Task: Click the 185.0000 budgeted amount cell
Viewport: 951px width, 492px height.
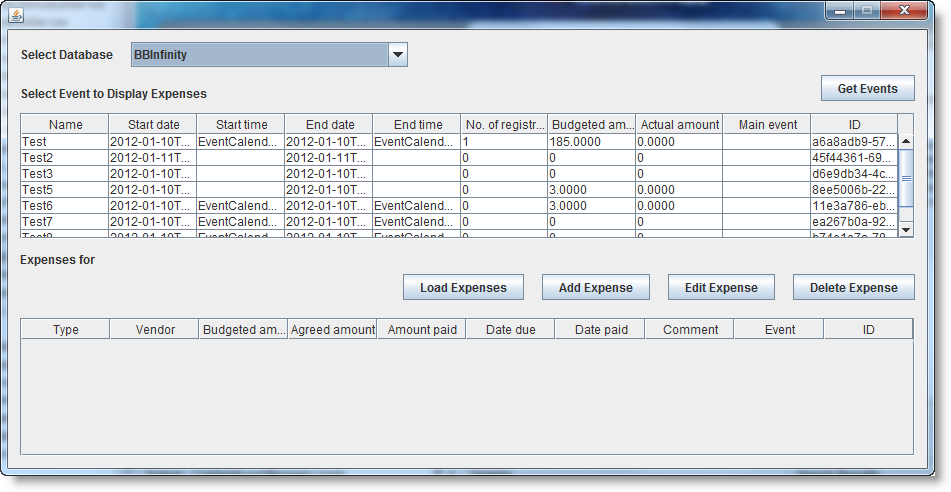Action: (591, 142)
